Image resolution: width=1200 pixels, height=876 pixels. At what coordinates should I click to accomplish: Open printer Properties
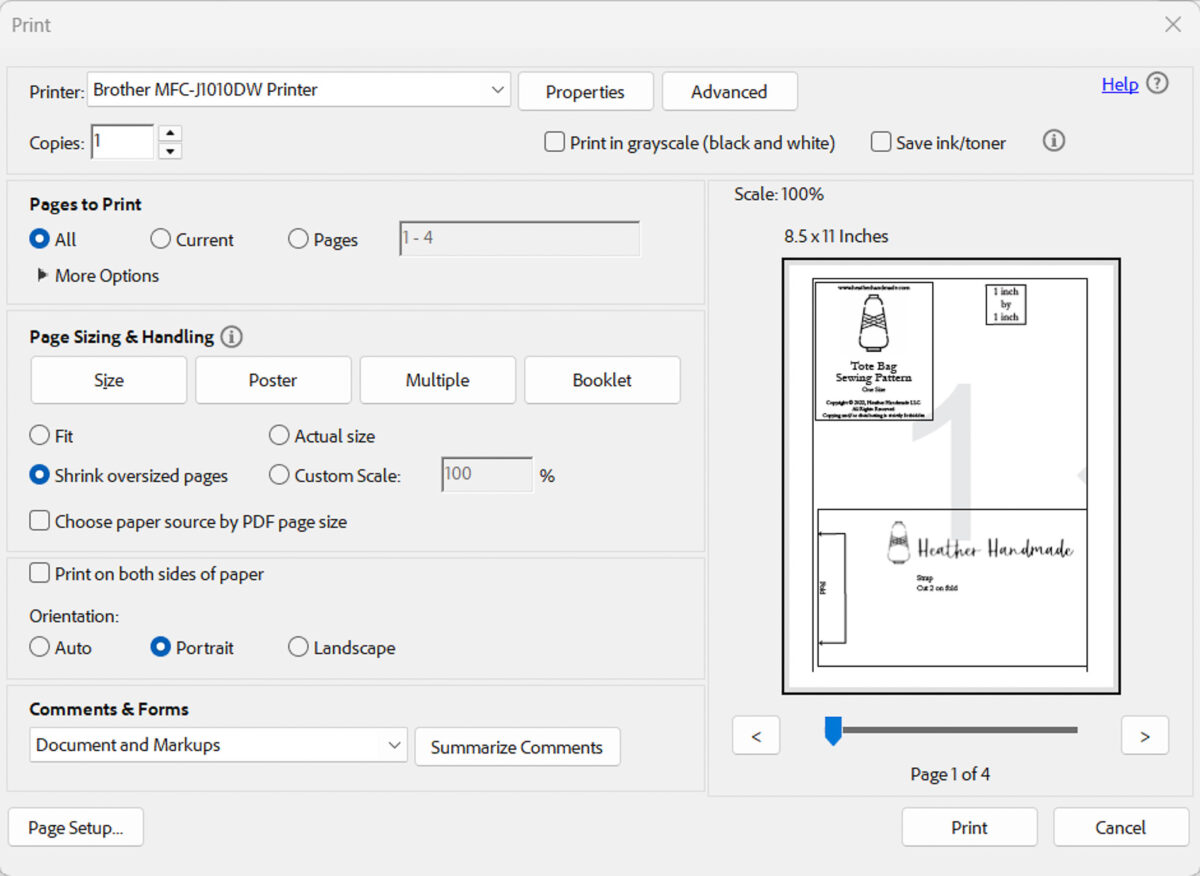click(585, 91)
